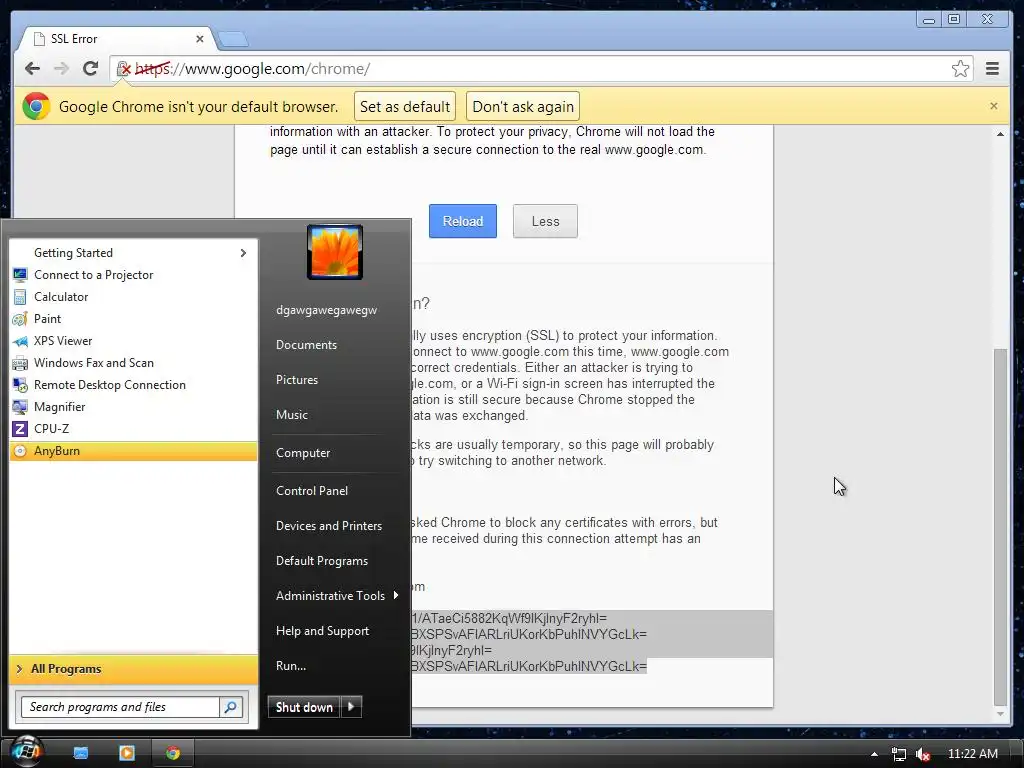Click the XPS Viewer icon
The image size is (1024, 768).
(x=20, y=341)
